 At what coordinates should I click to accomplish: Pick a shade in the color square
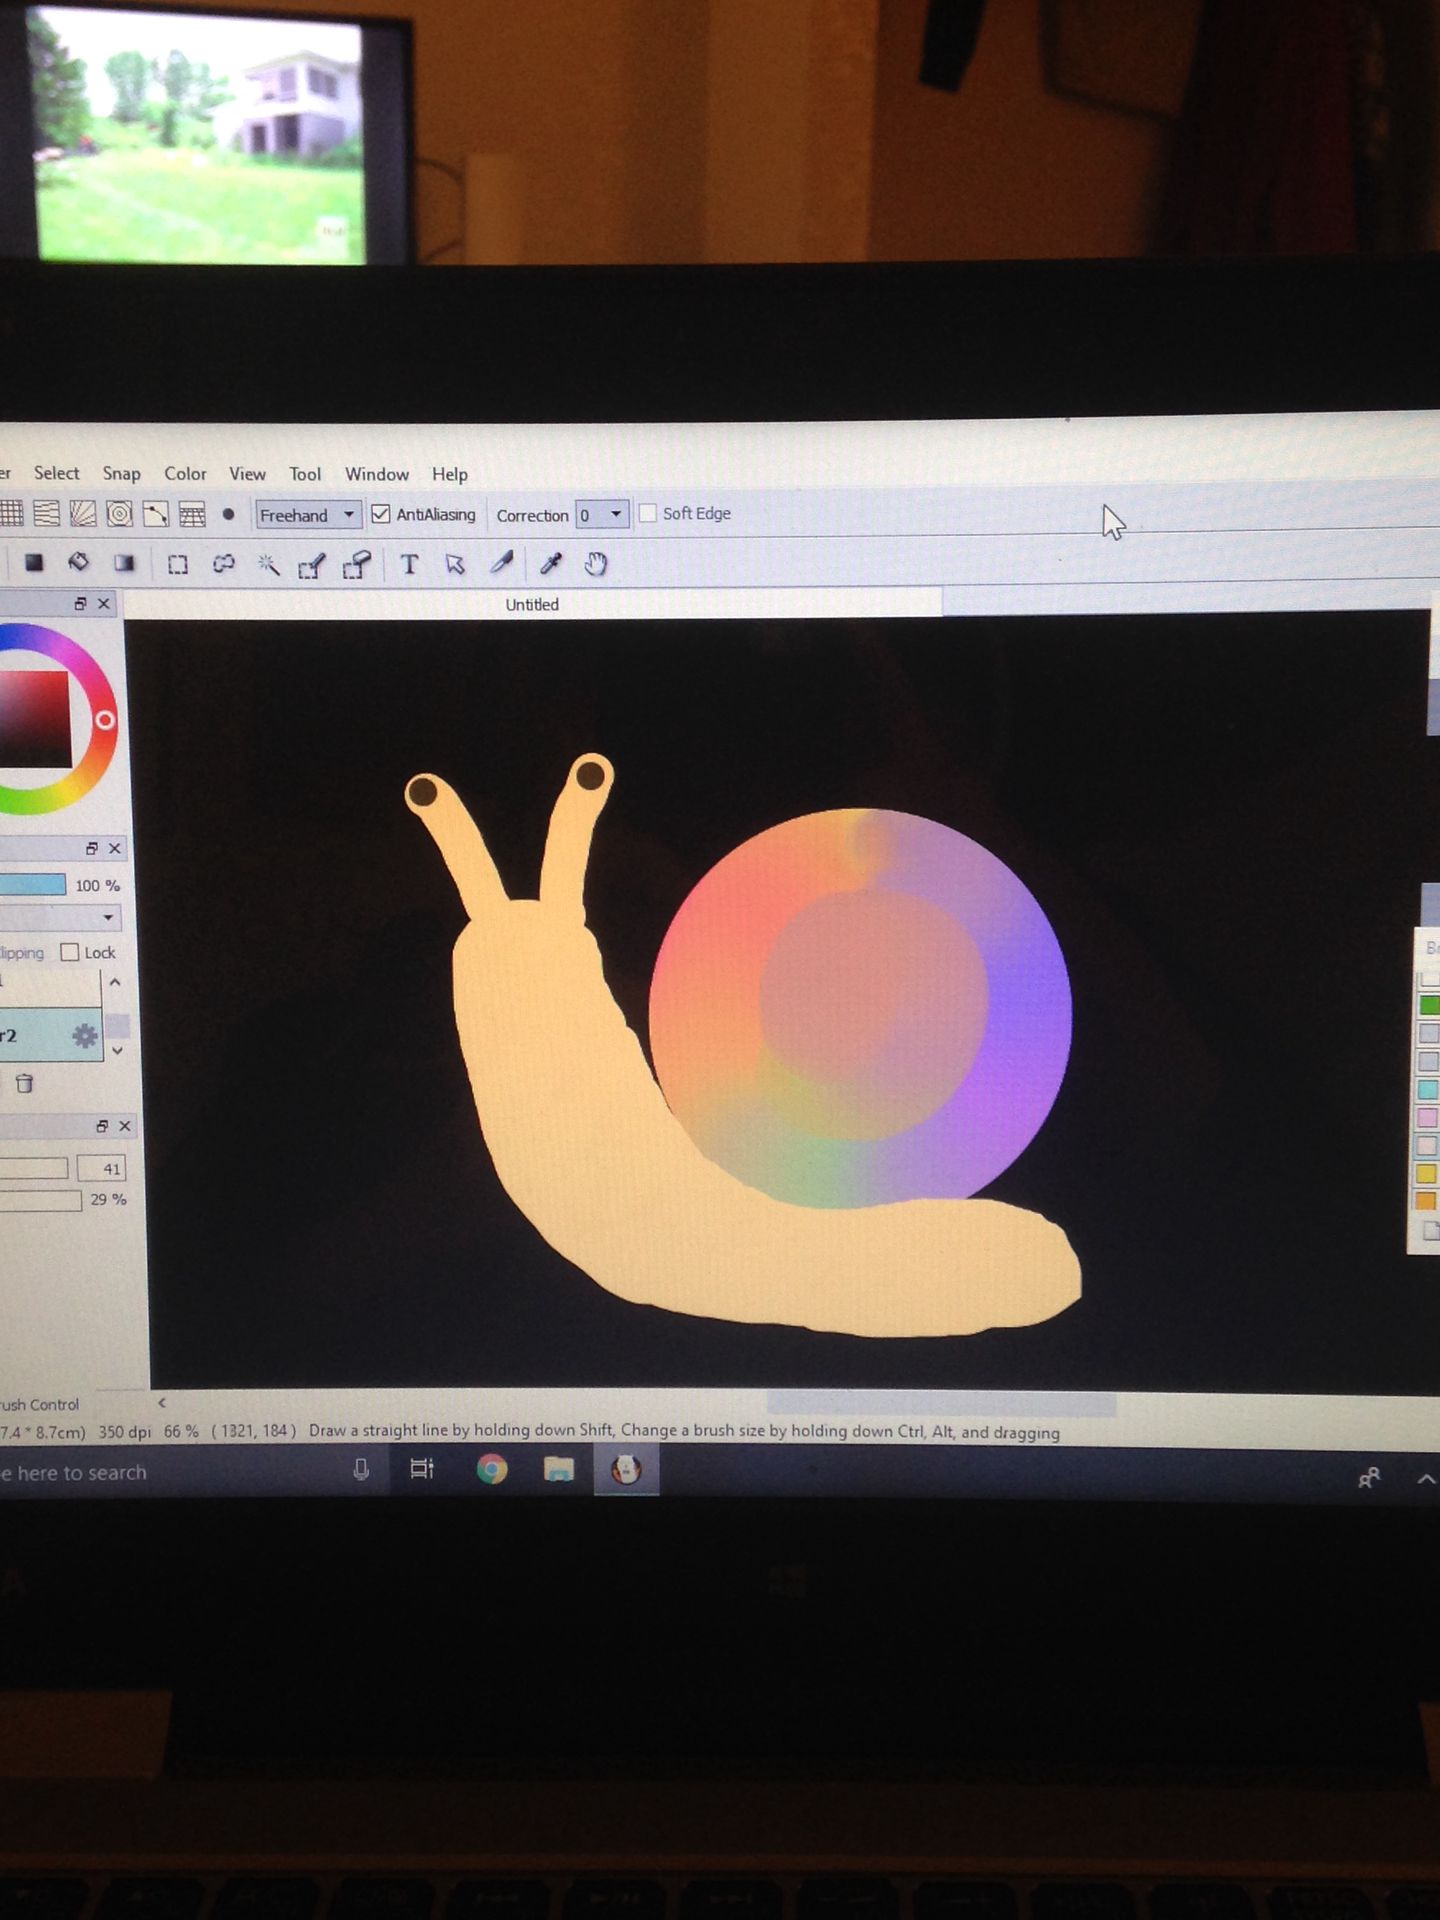[x=35, y=720]
